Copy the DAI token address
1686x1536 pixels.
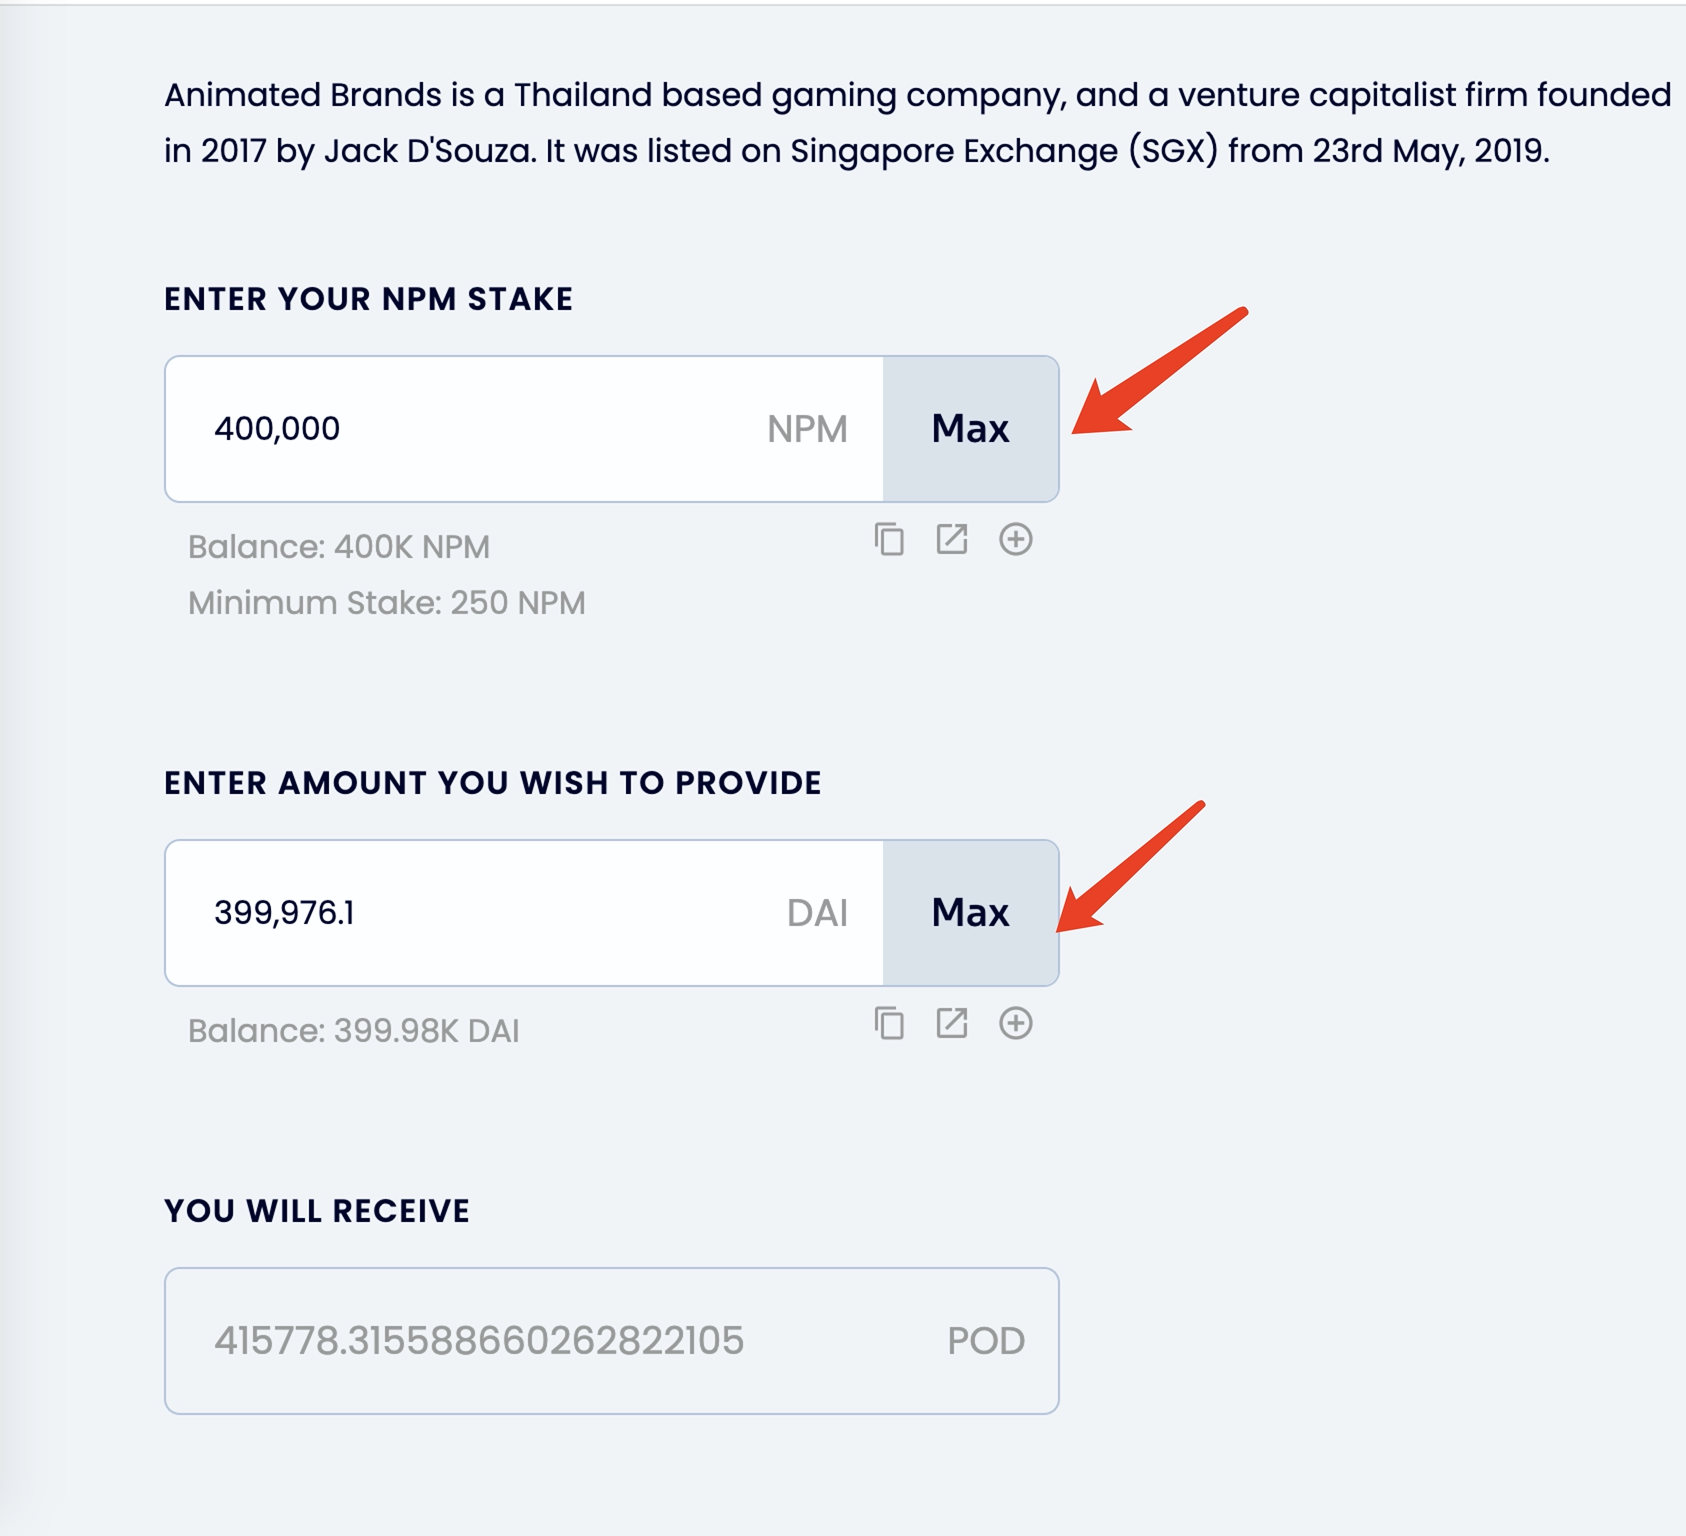pyautogui.click(x=889, y=1024)
